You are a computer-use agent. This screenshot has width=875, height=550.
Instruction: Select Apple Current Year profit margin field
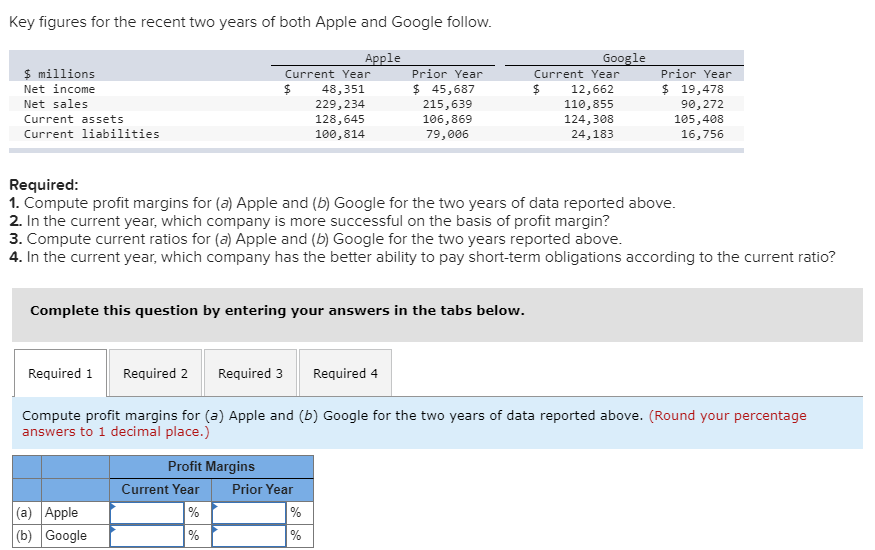(x=147, y=513)
